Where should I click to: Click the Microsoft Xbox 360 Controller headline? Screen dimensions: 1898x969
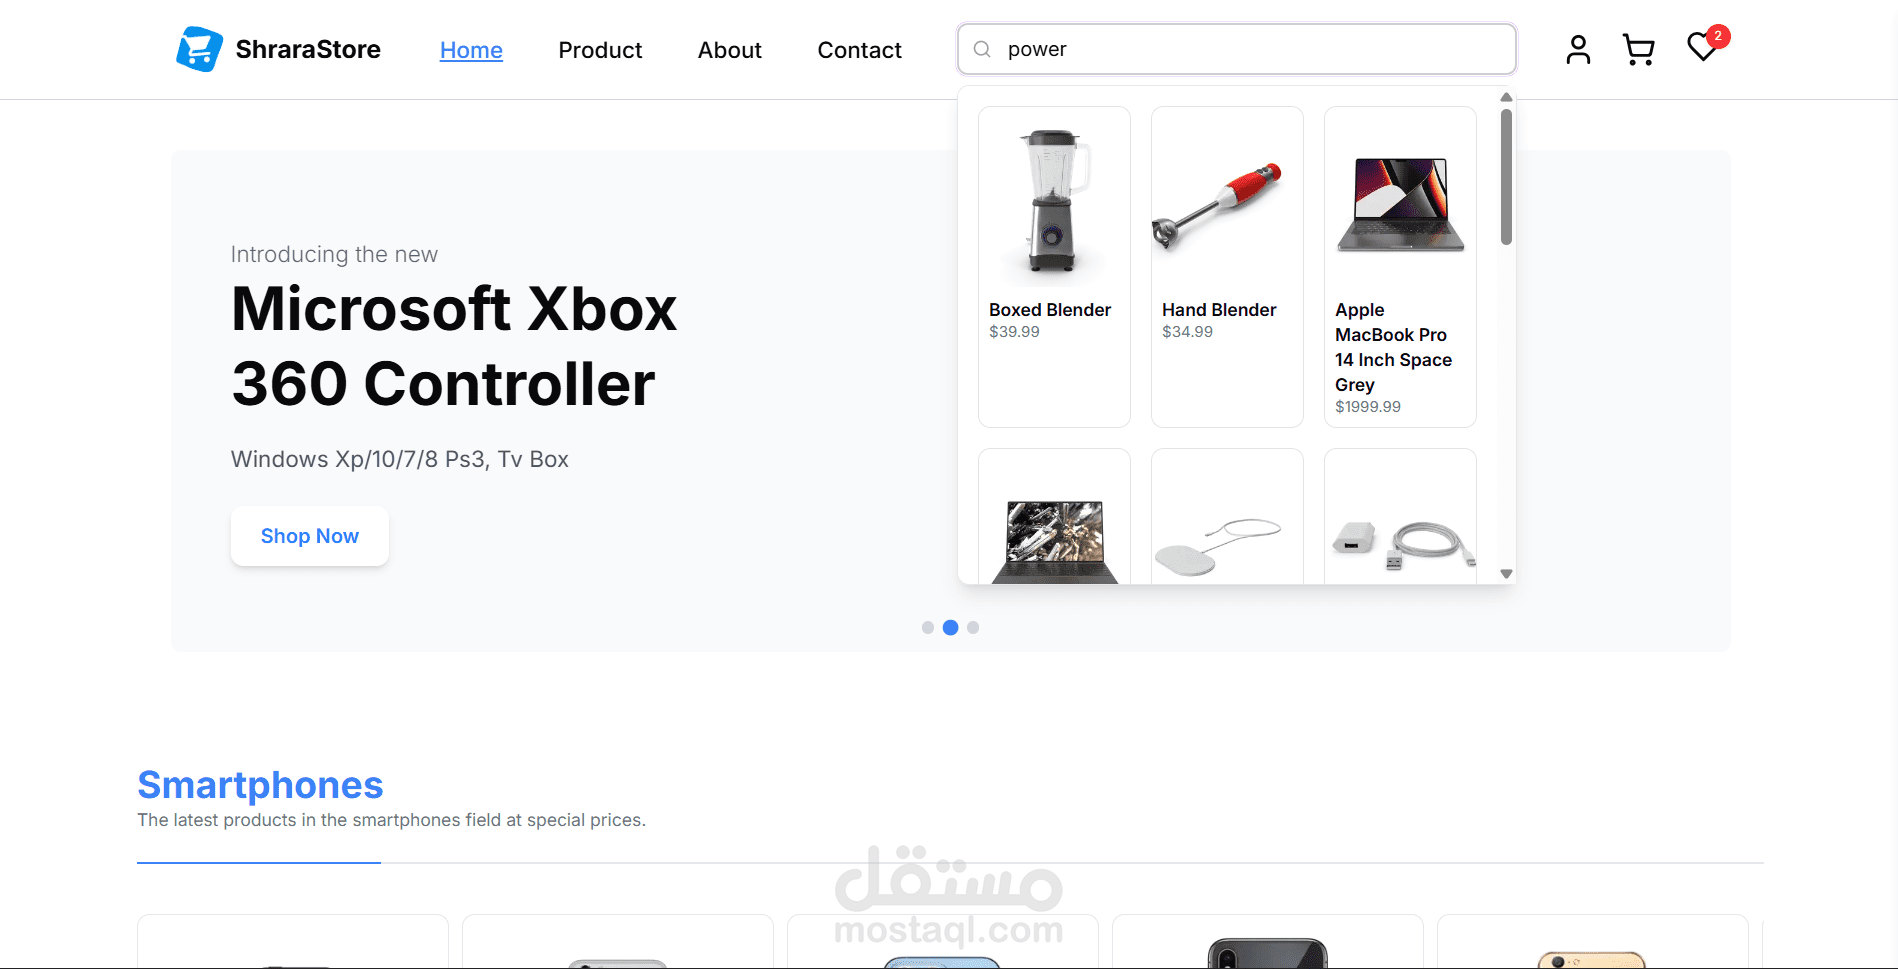click(454, 346)
